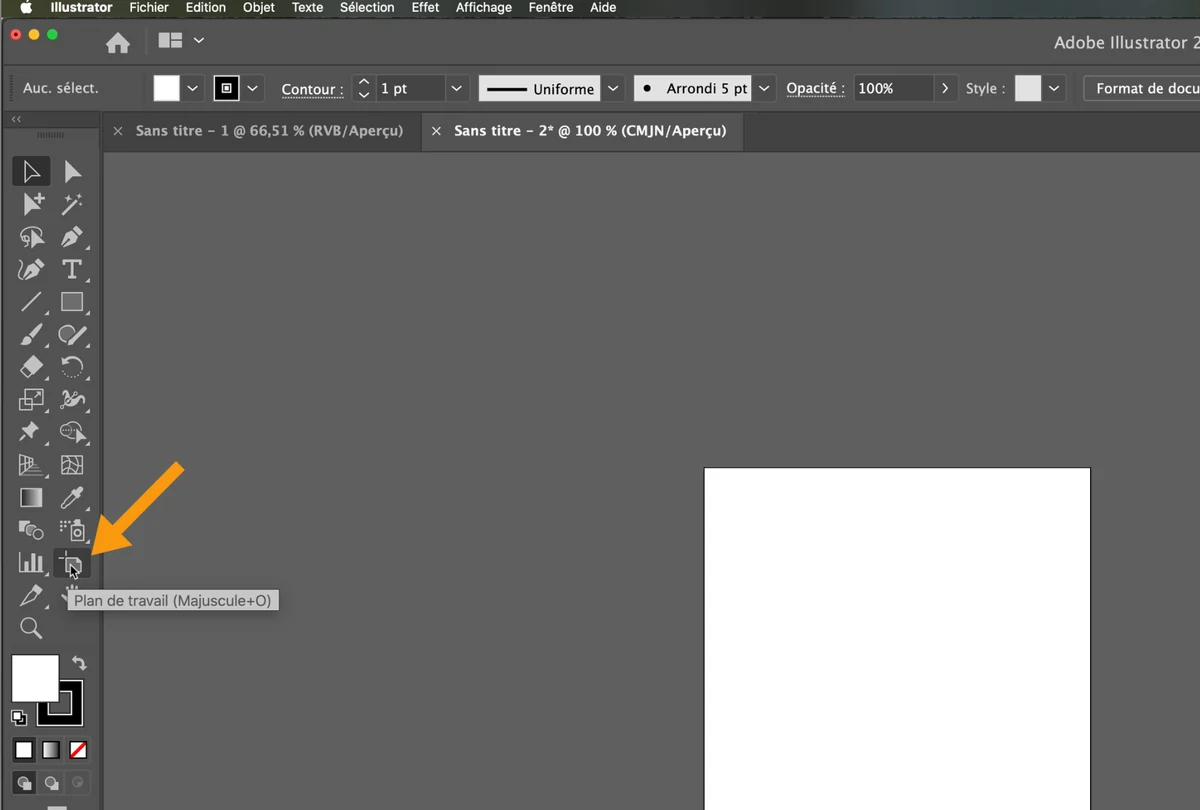
Task: Select the Direct Selection tool (white arrow)
Action: [x=72, y=172]
